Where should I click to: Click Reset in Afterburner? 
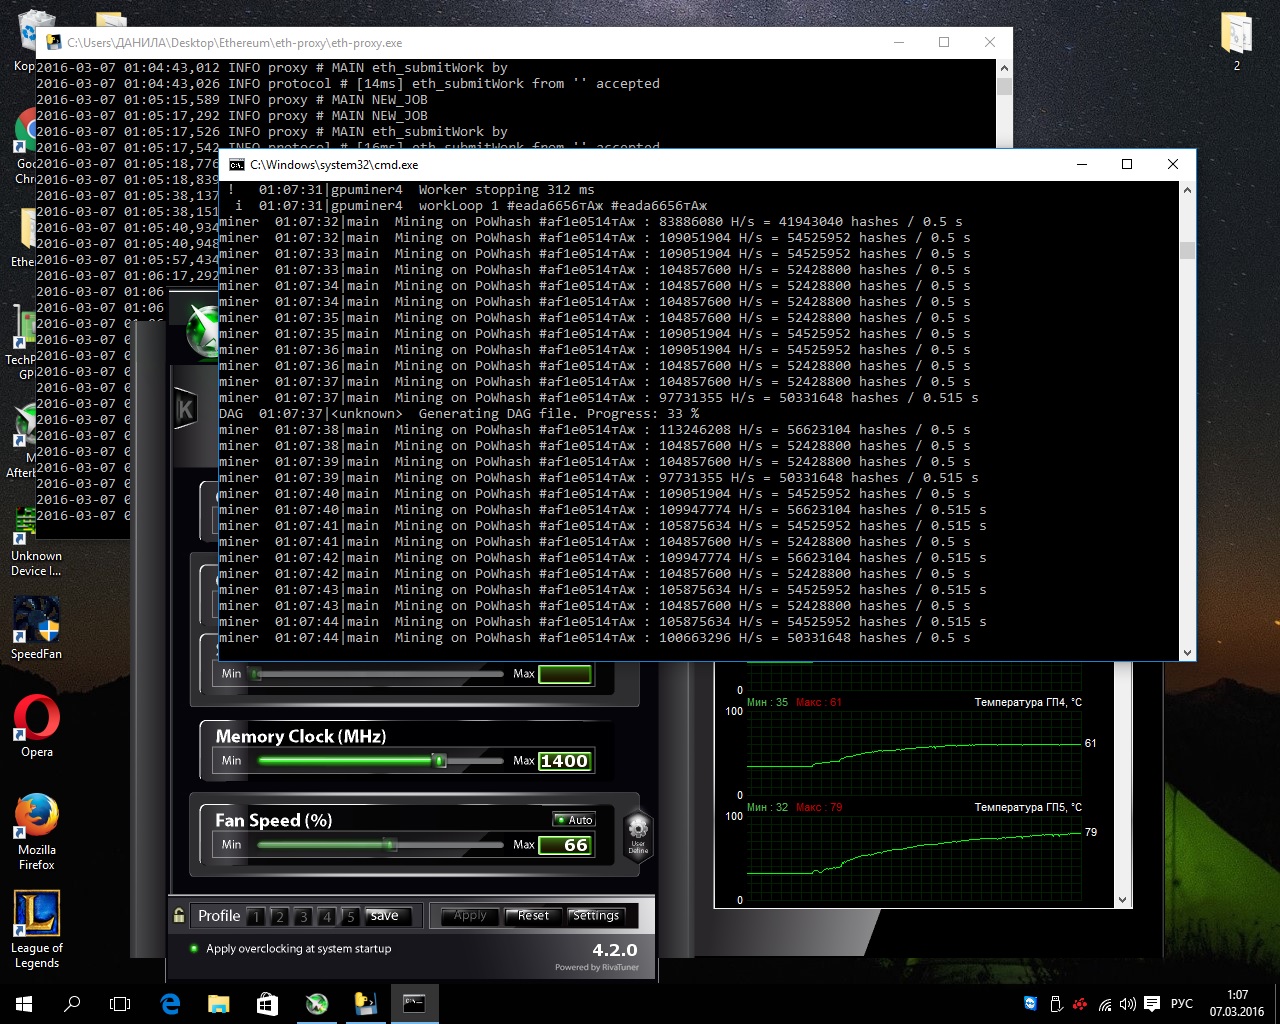[533, 916]
